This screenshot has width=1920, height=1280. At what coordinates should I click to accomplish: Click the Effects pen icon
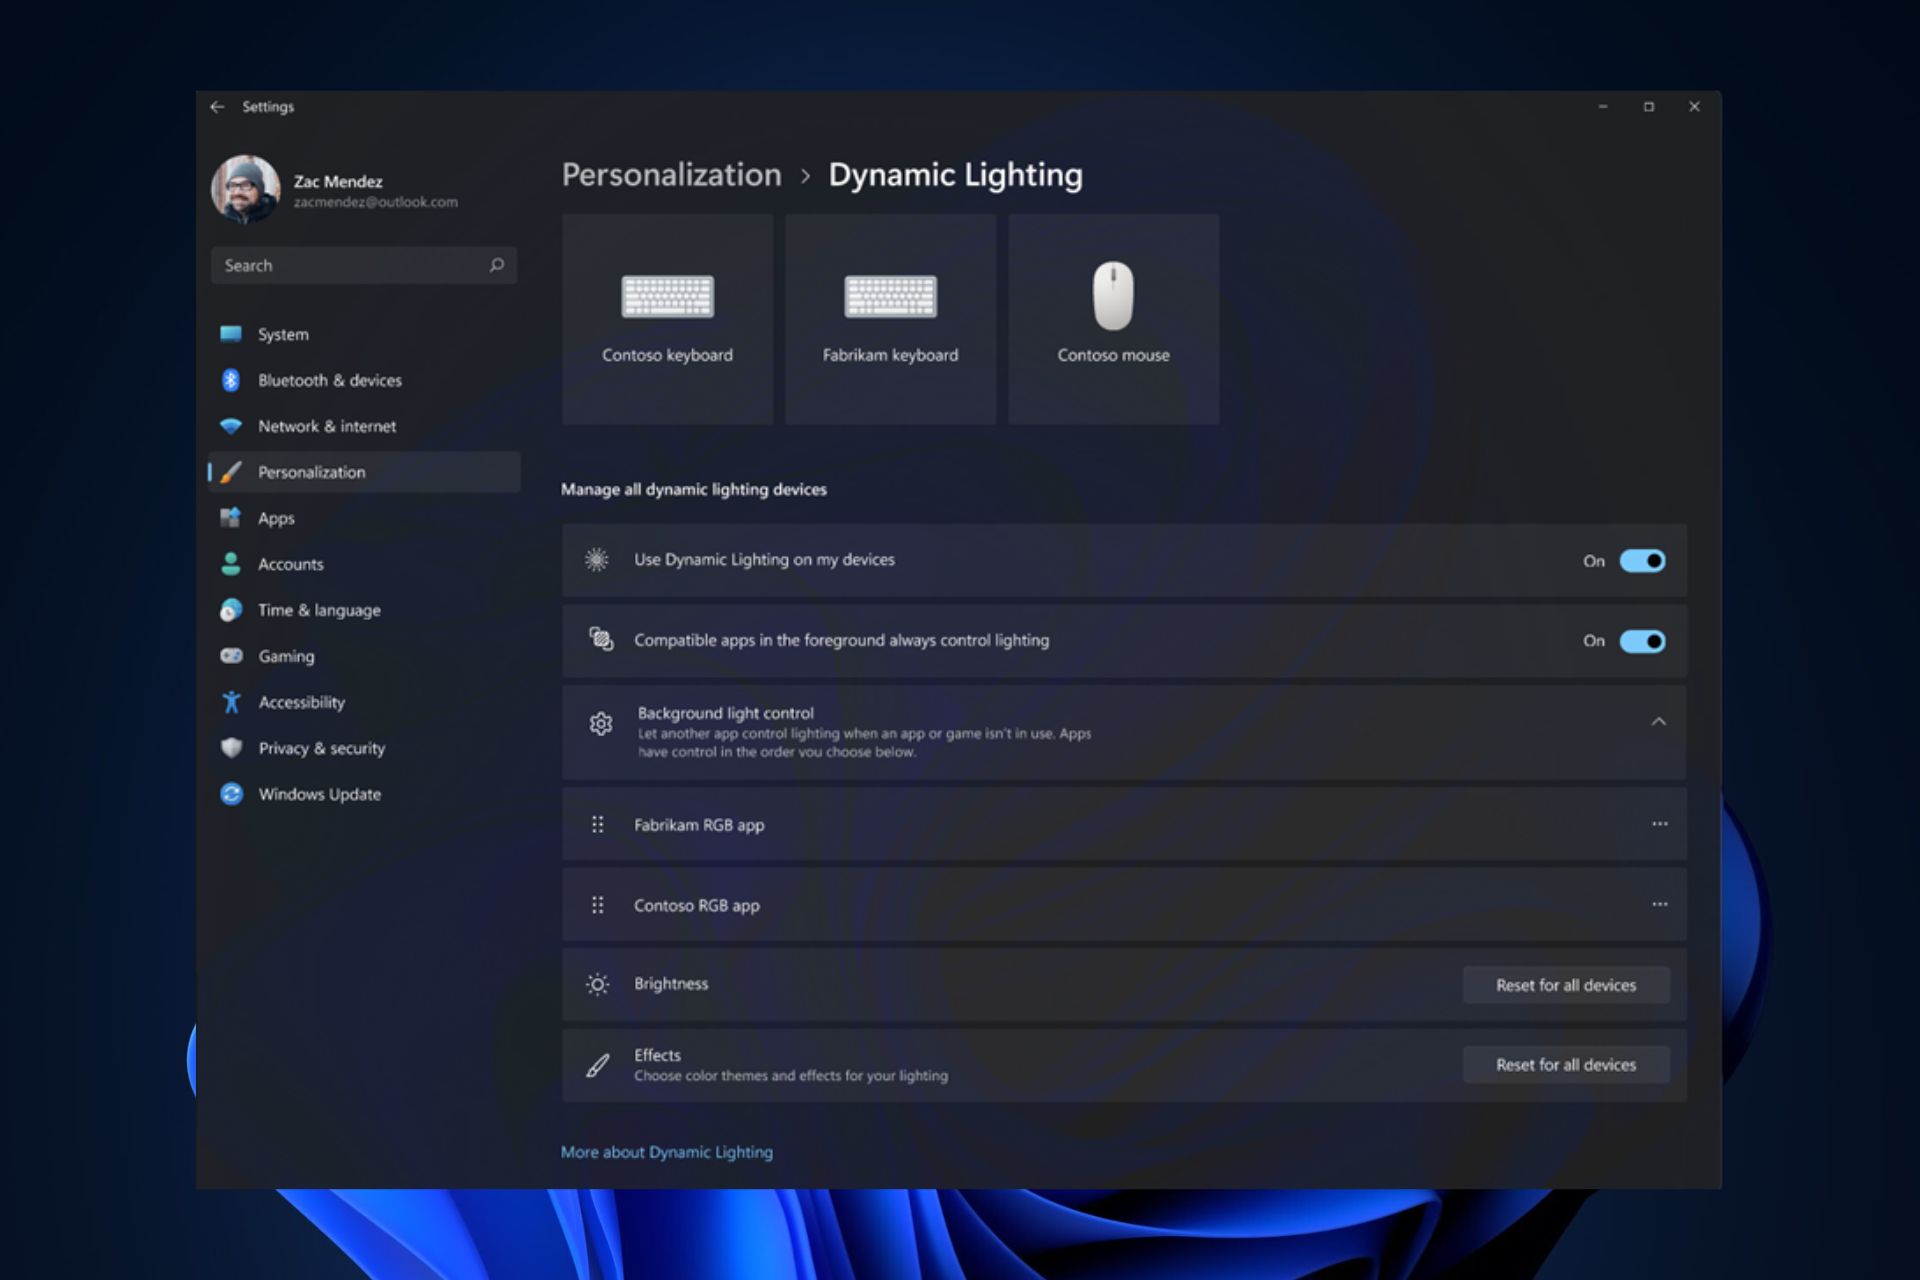coord(597,1066)
